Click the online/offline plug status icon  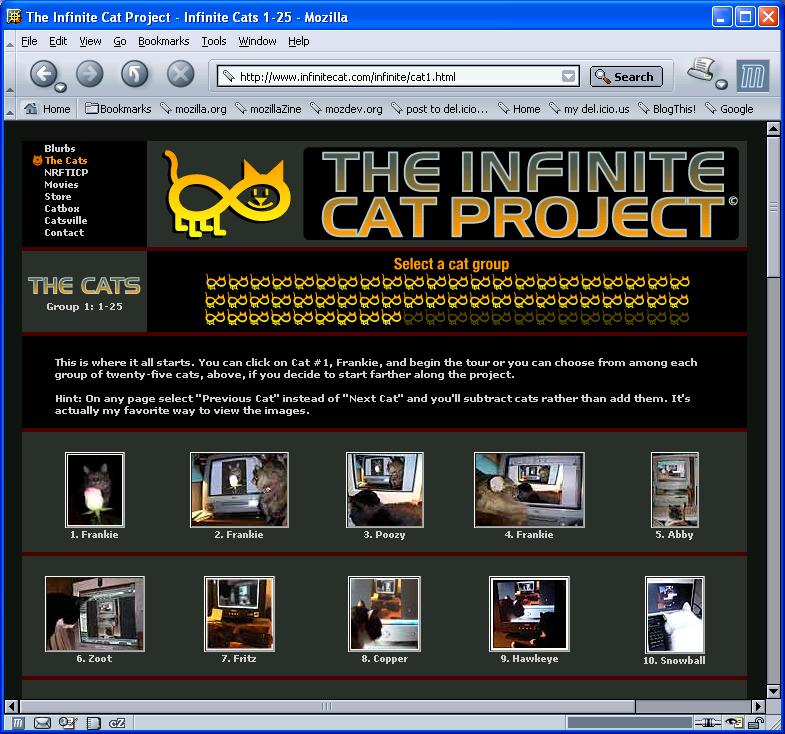tap(707, 722)
